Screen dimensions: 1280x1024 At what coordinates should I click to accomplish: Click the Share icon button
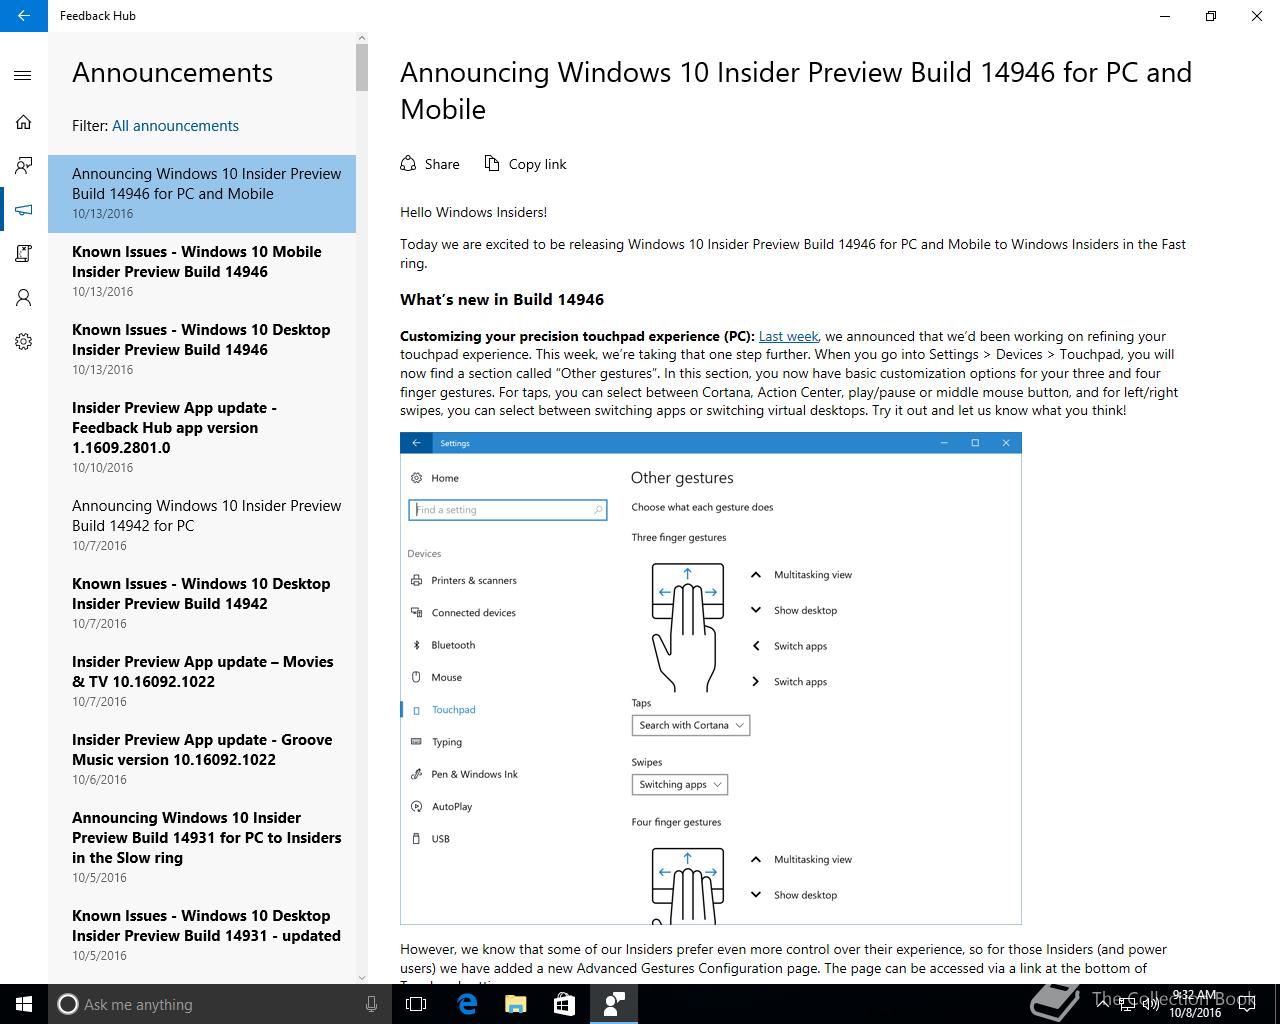430,164
